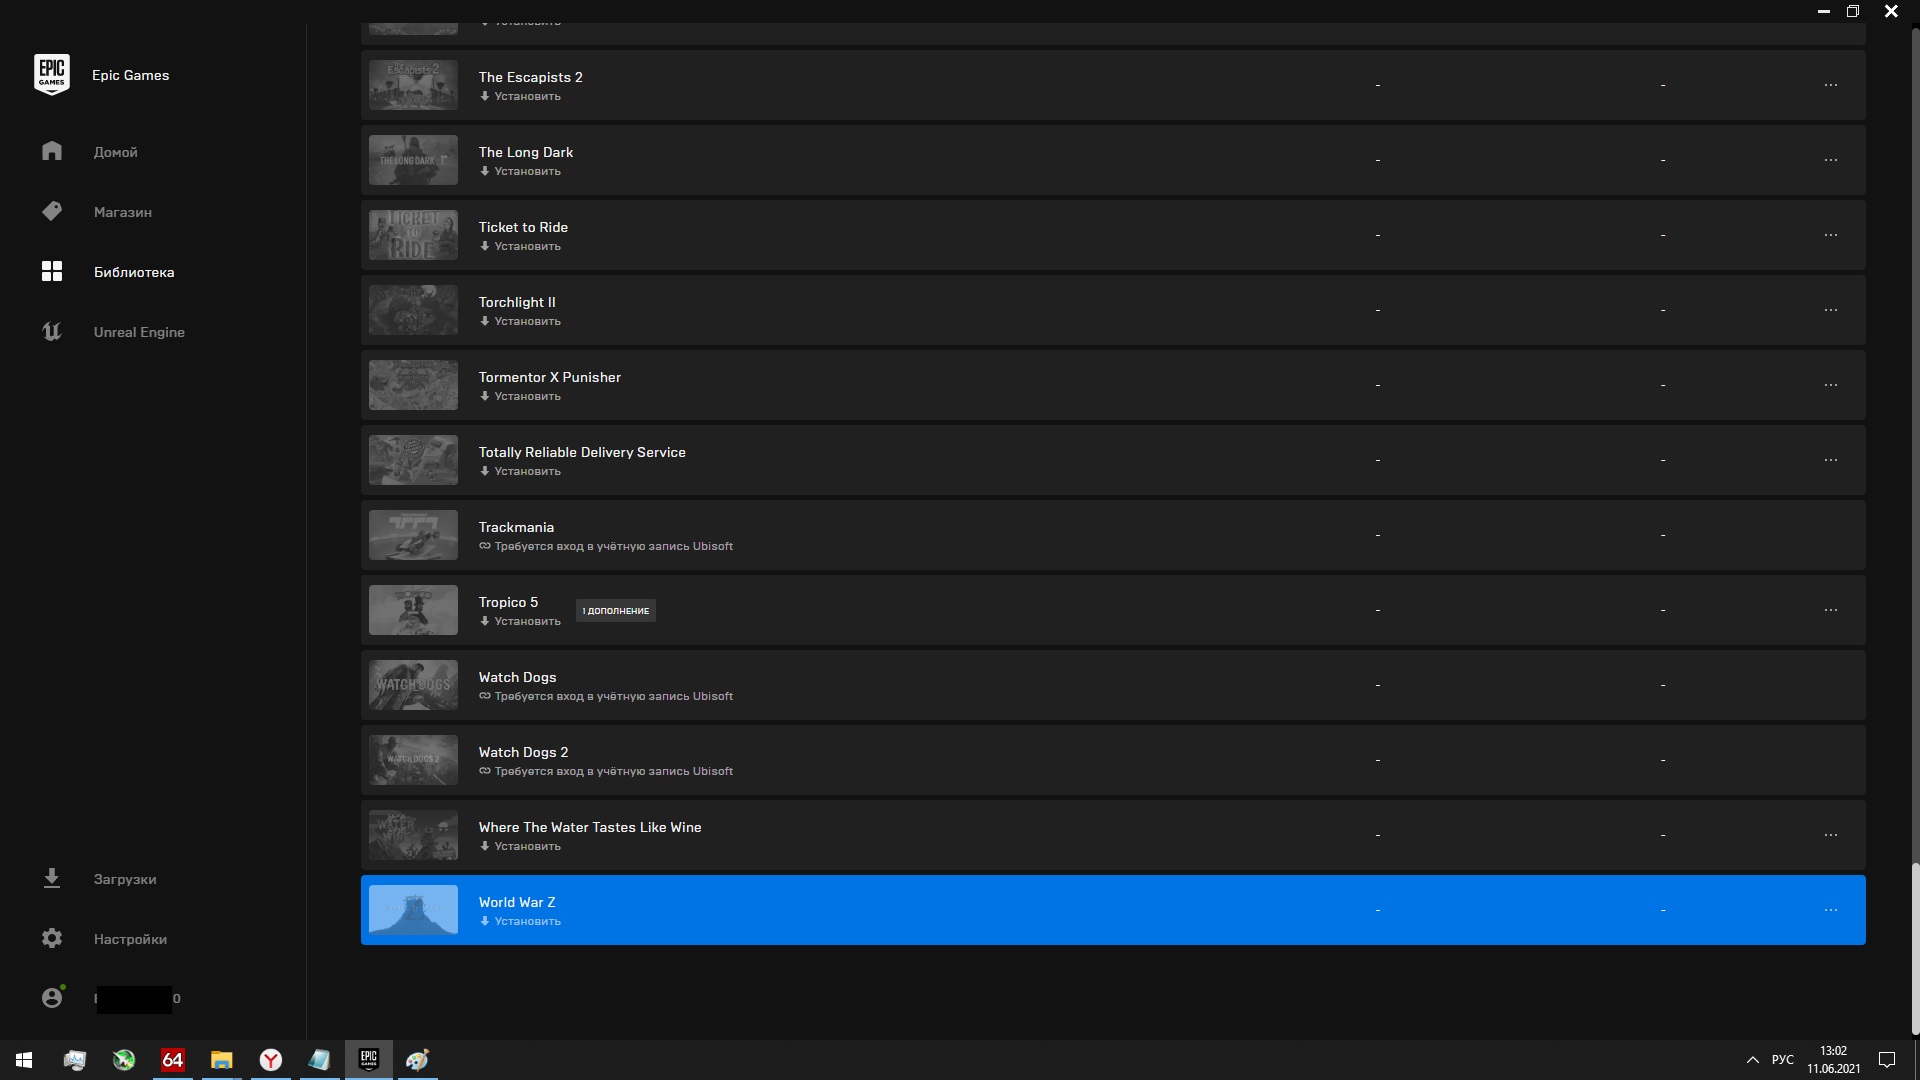
Task: Click the Tormentor X Punisher title
Action: pos(549,377)
